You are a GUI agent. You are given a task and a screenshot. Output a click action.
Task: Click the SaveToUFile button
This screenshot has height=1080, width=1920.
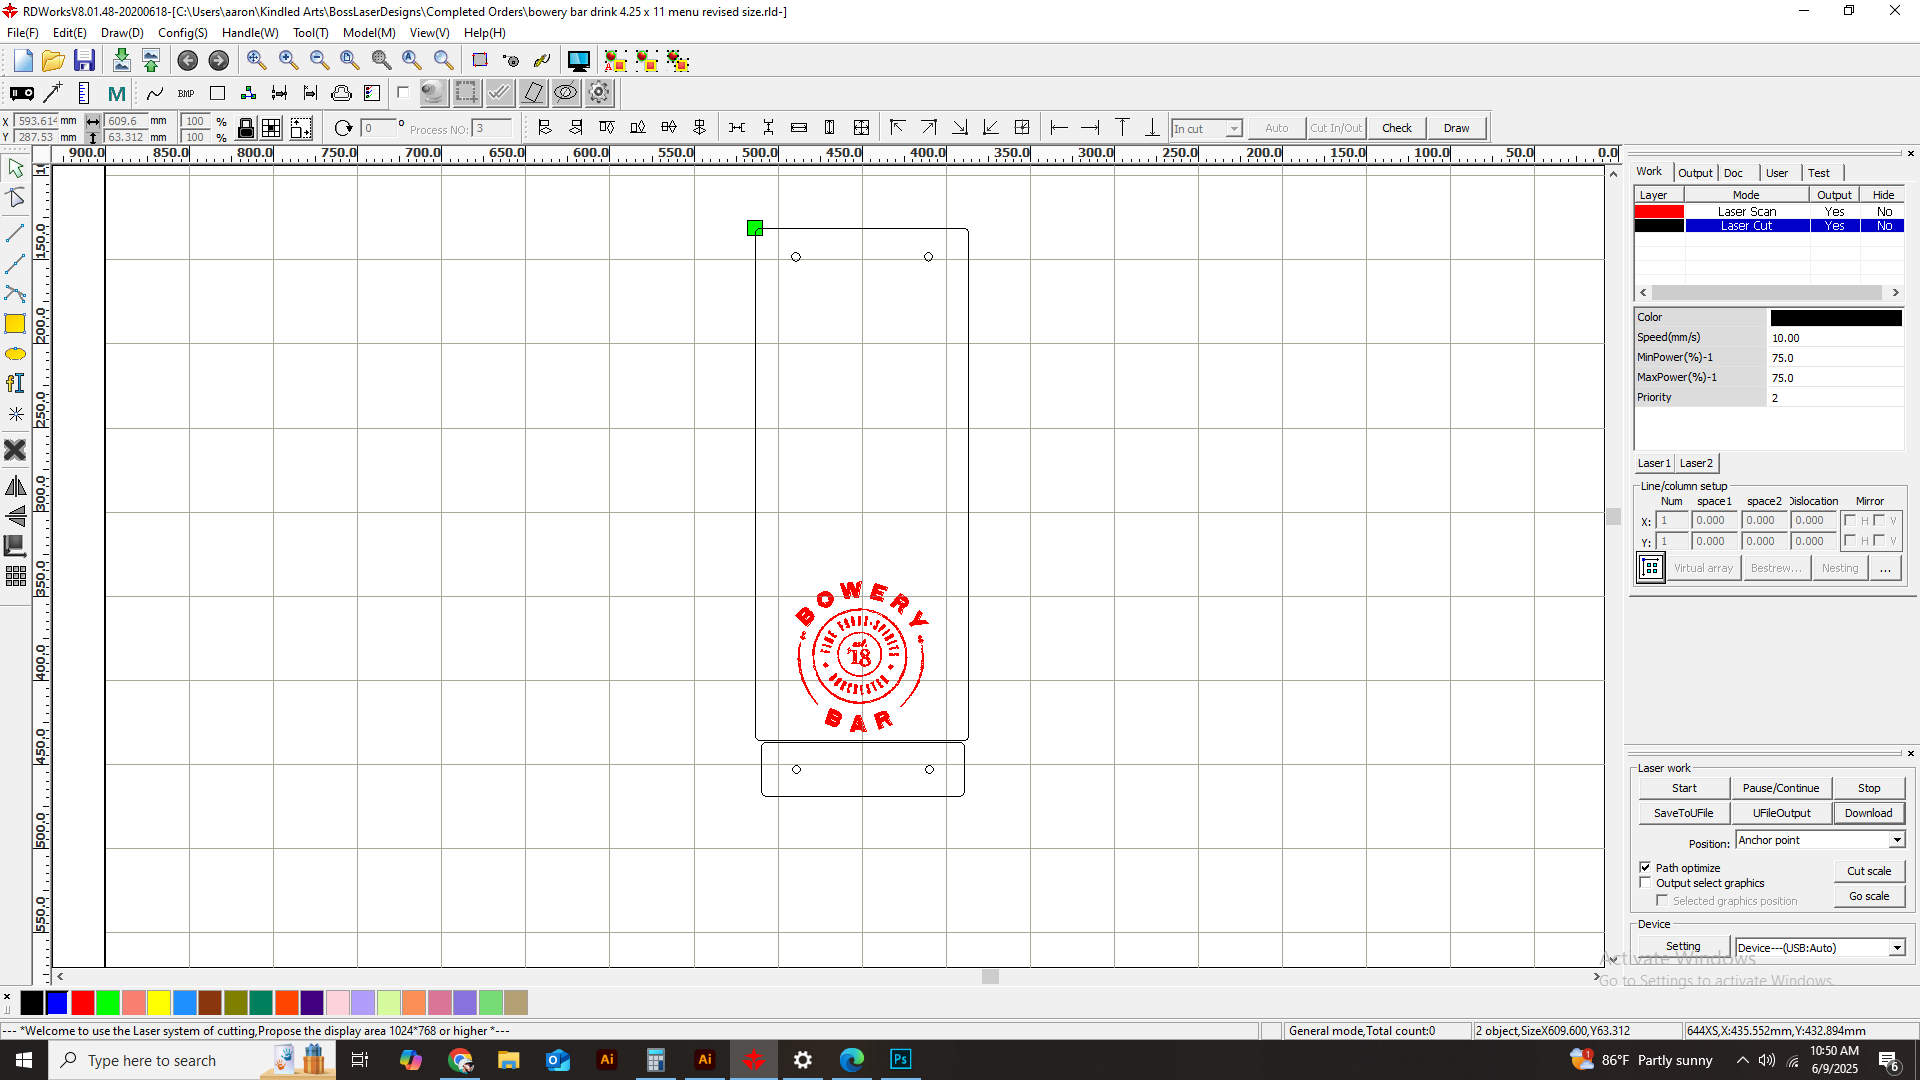(x=1684, y=813)
